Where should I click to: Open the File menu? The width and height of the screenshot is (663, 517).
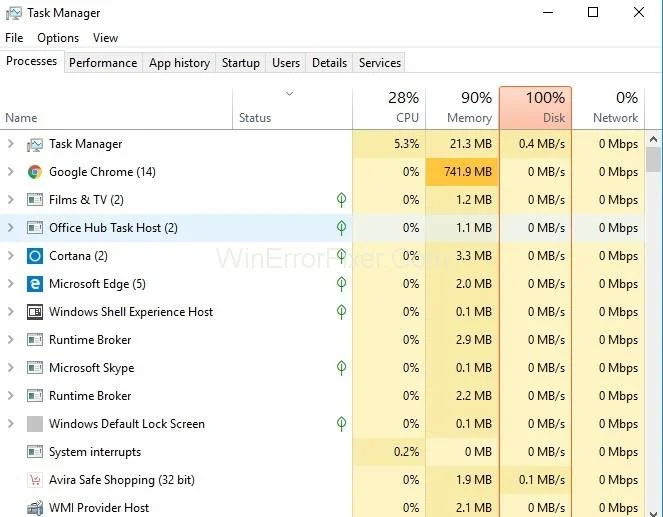[14, 38]
